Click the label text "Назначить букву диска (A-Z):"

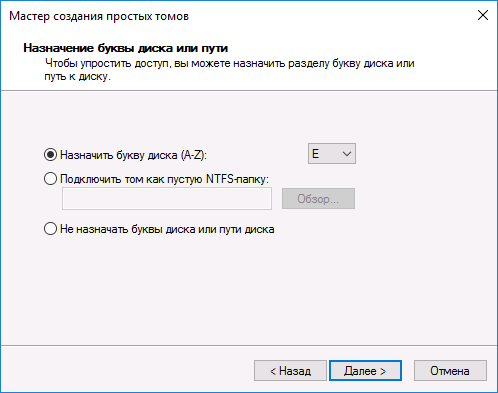coord(133,155)
